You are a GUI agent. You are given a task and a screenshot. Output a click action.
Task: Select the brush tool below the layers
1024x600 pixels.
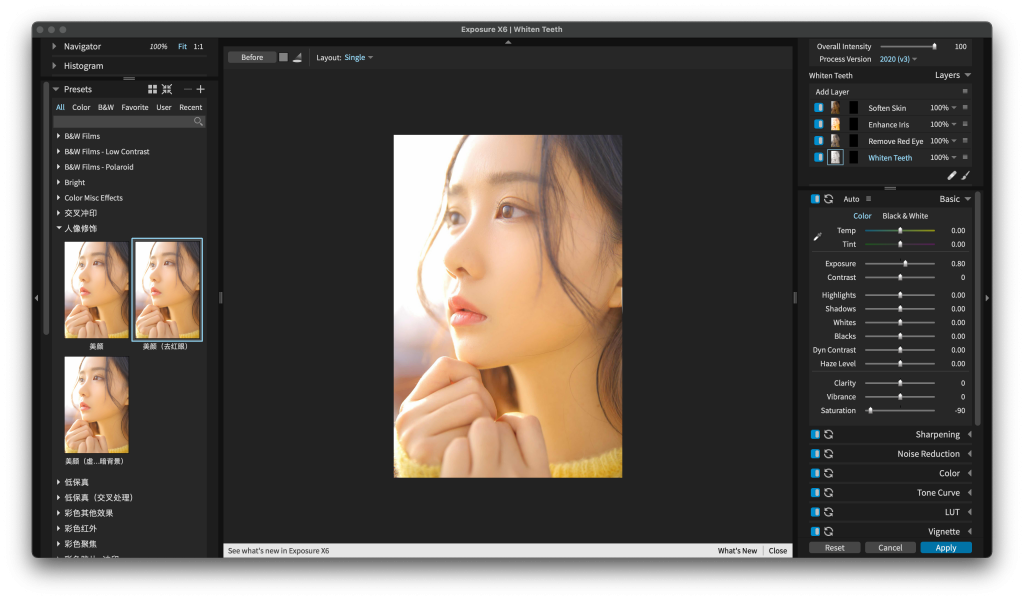(x=965, y=175)
